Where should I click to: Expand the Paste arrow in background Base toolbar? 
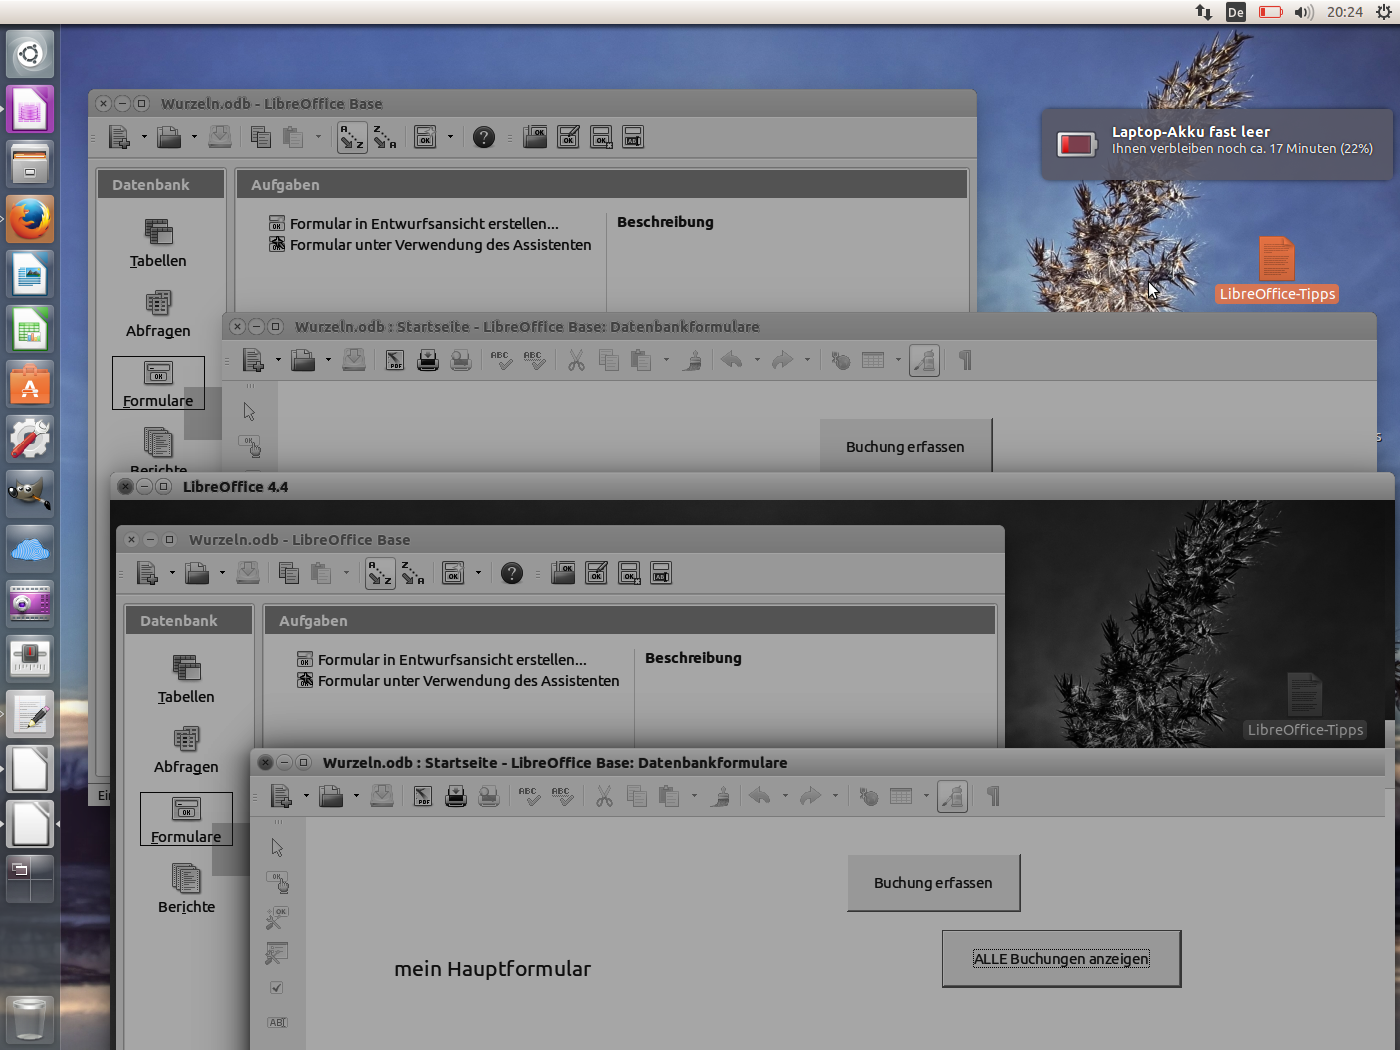(x=318, y=137)
